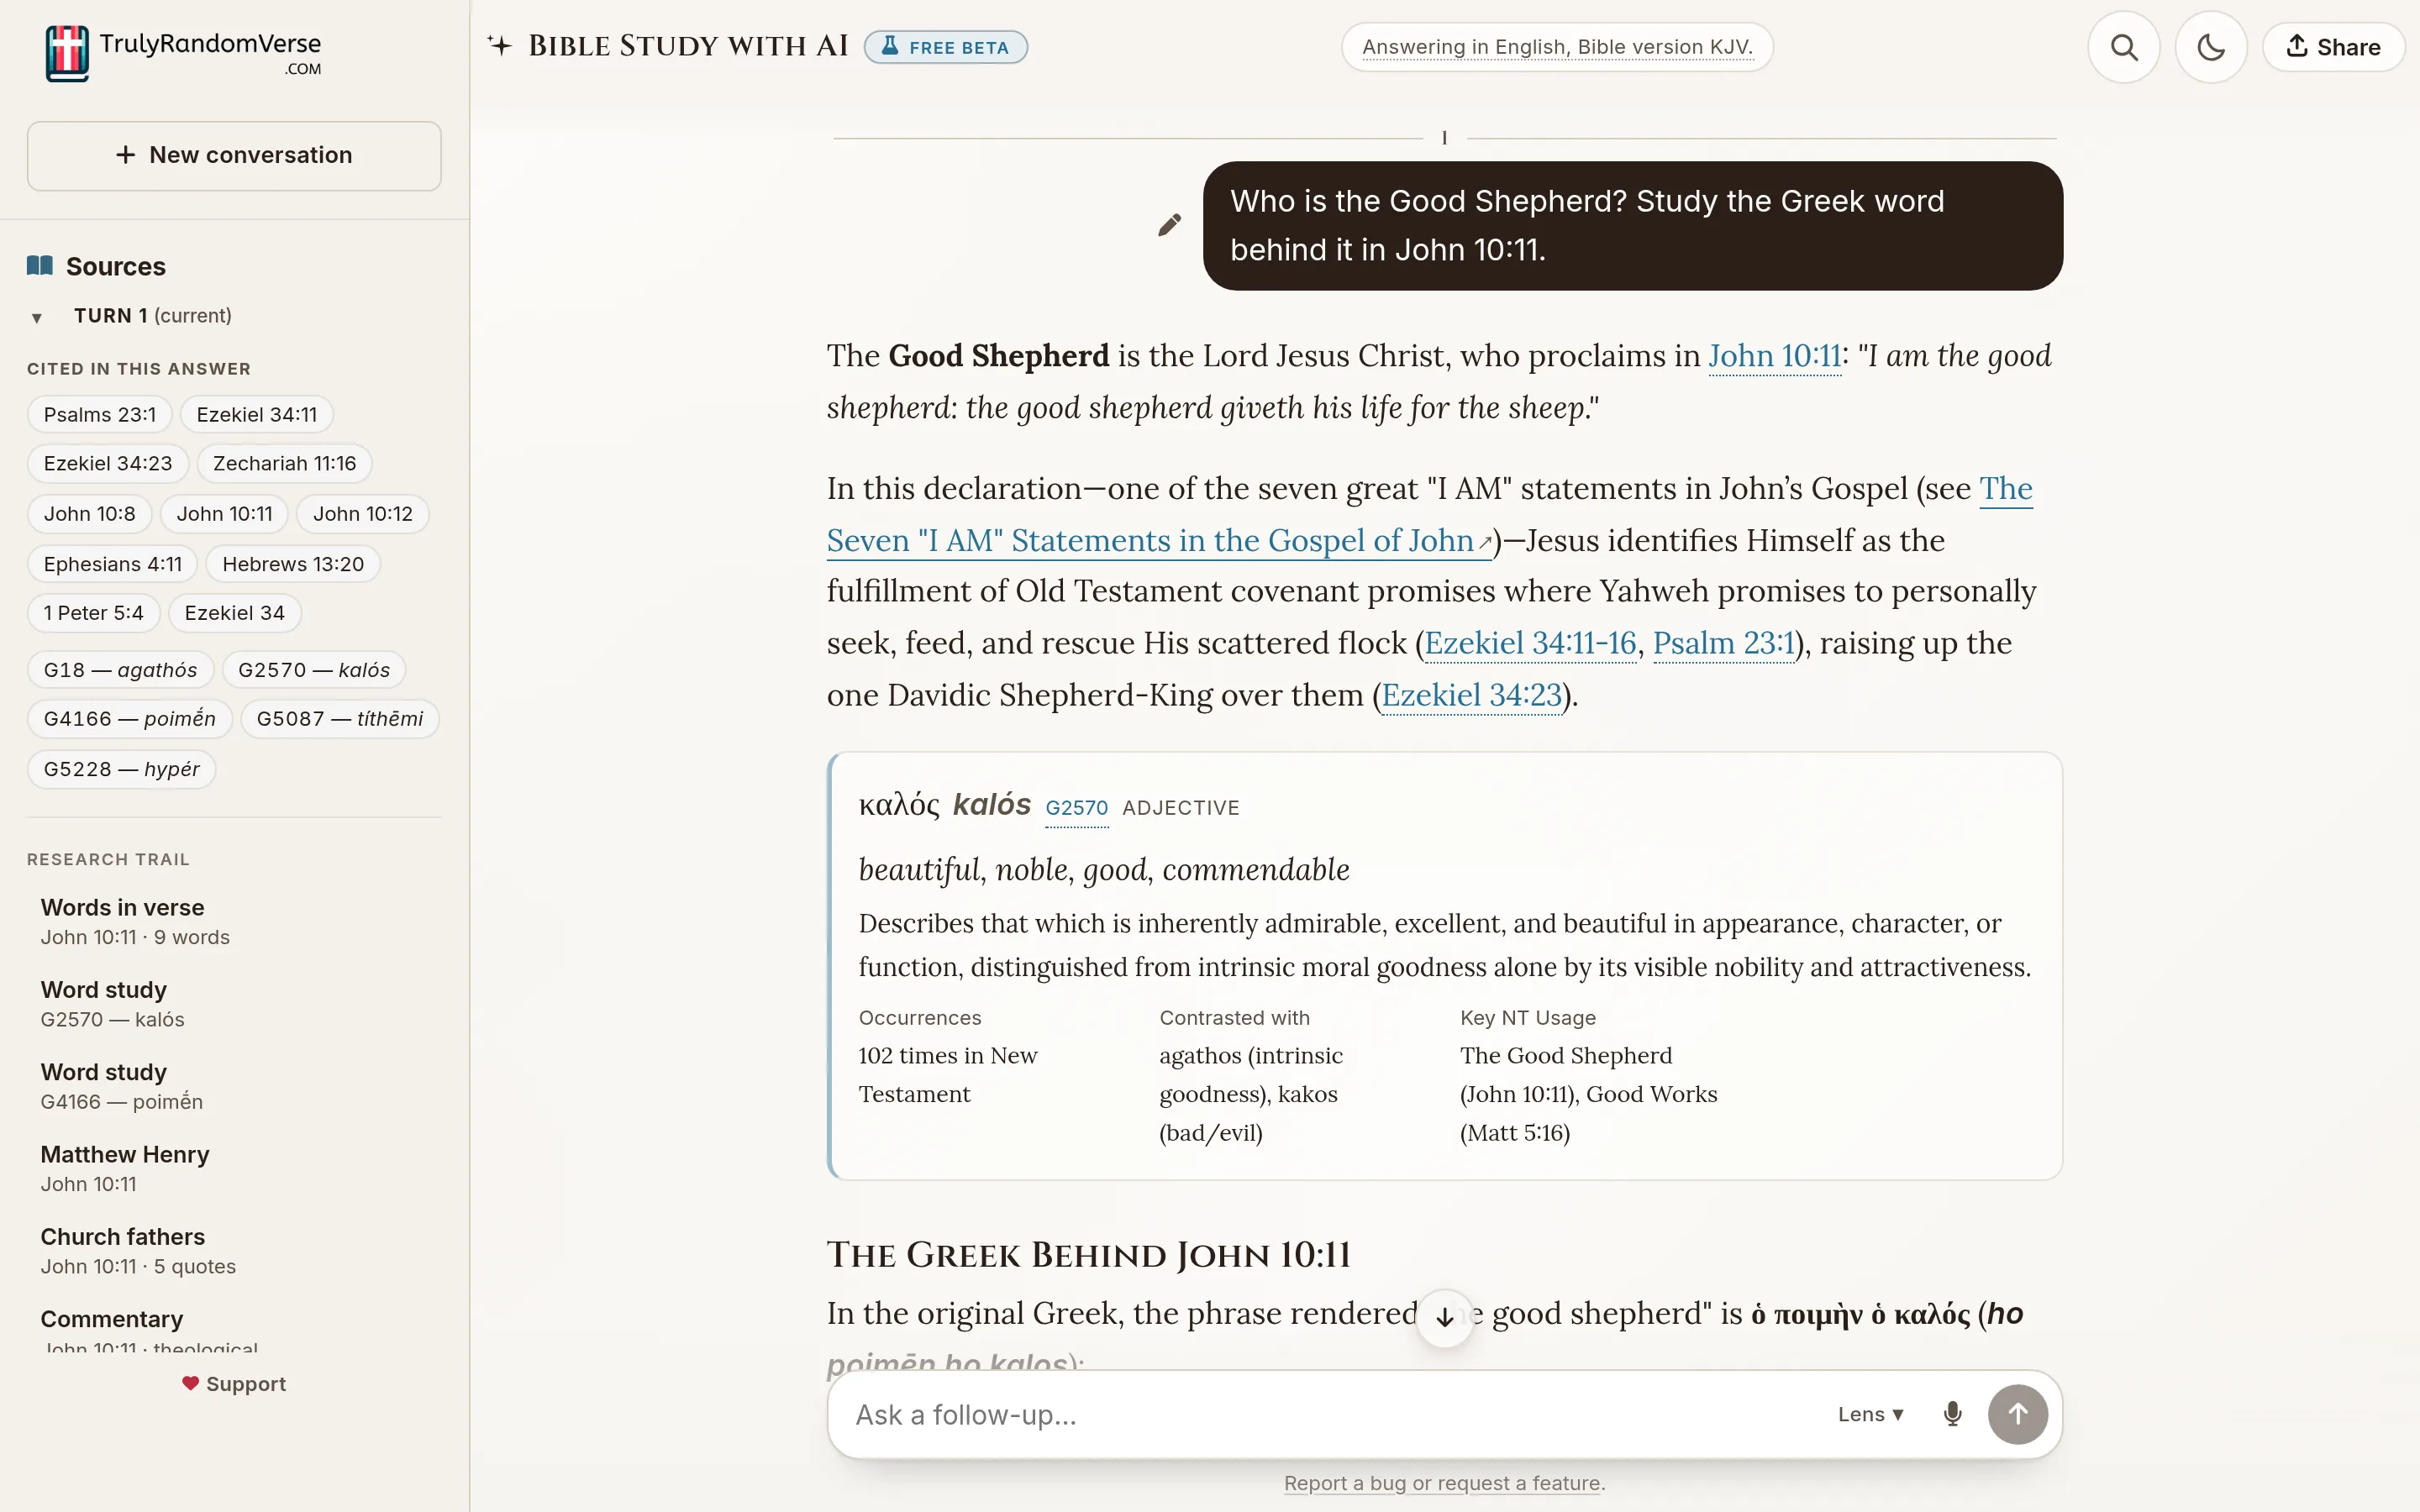
Task: Follow the Psalm 23:1 verse link
Action: [x=1724, y=643]
